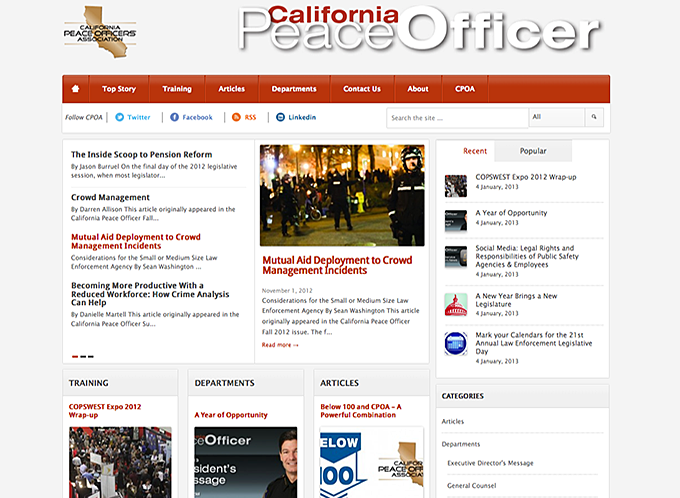Click inside the 'Search the site' field

point(456,118)
